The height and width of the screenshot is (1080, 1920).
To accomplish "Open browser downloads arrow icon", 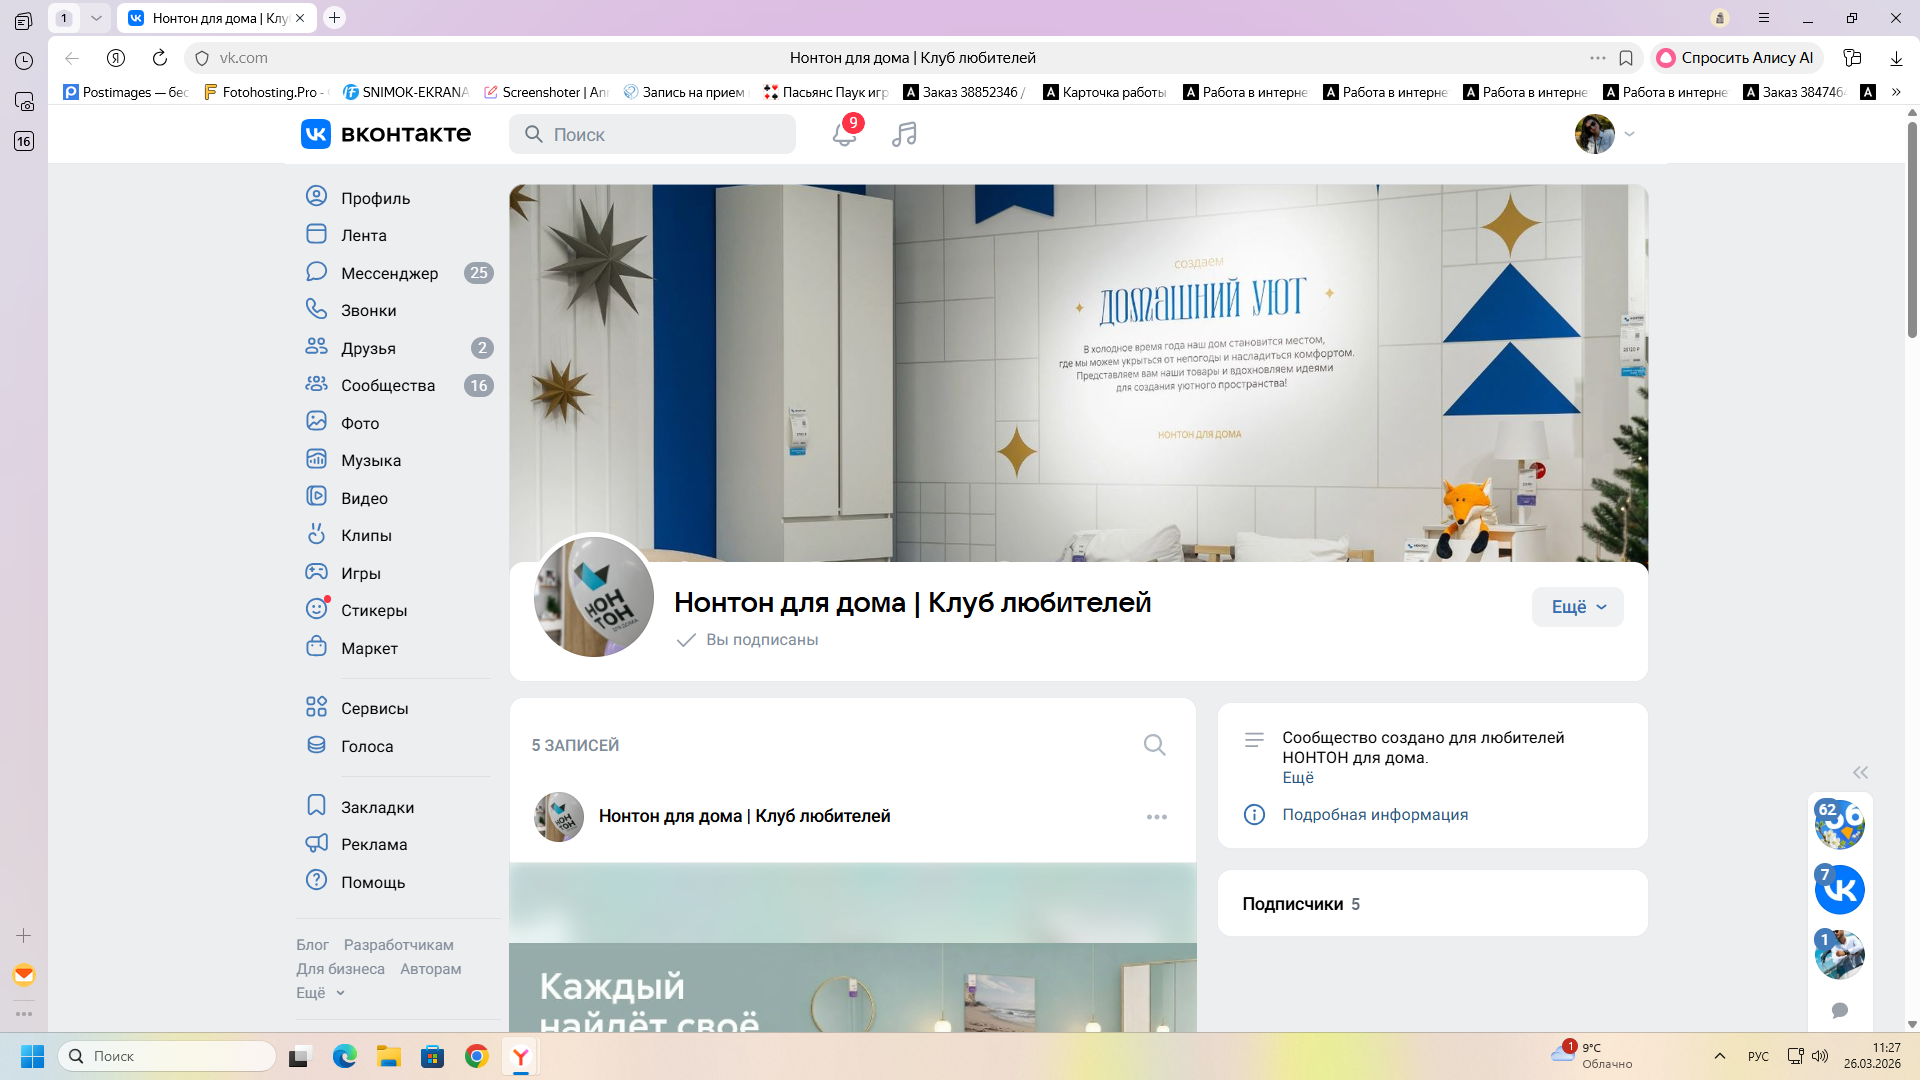I will 1896,58.
